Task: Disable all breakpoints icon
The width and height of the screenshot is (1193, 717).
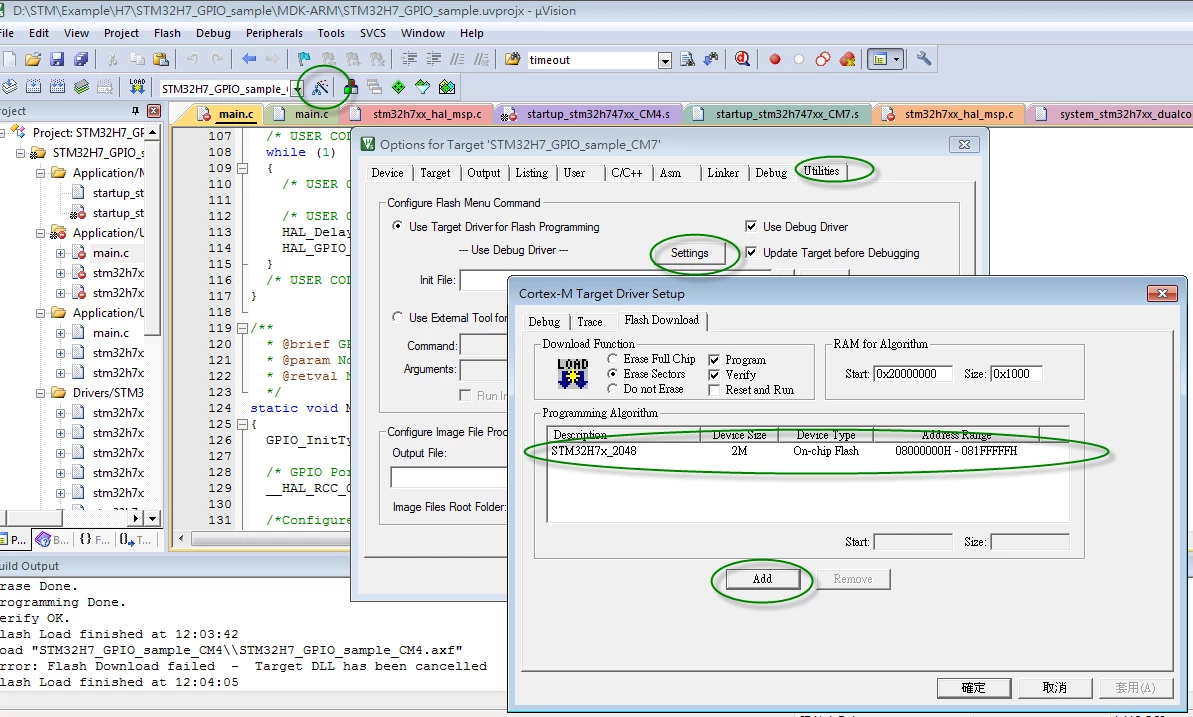Action: (822, 59)
